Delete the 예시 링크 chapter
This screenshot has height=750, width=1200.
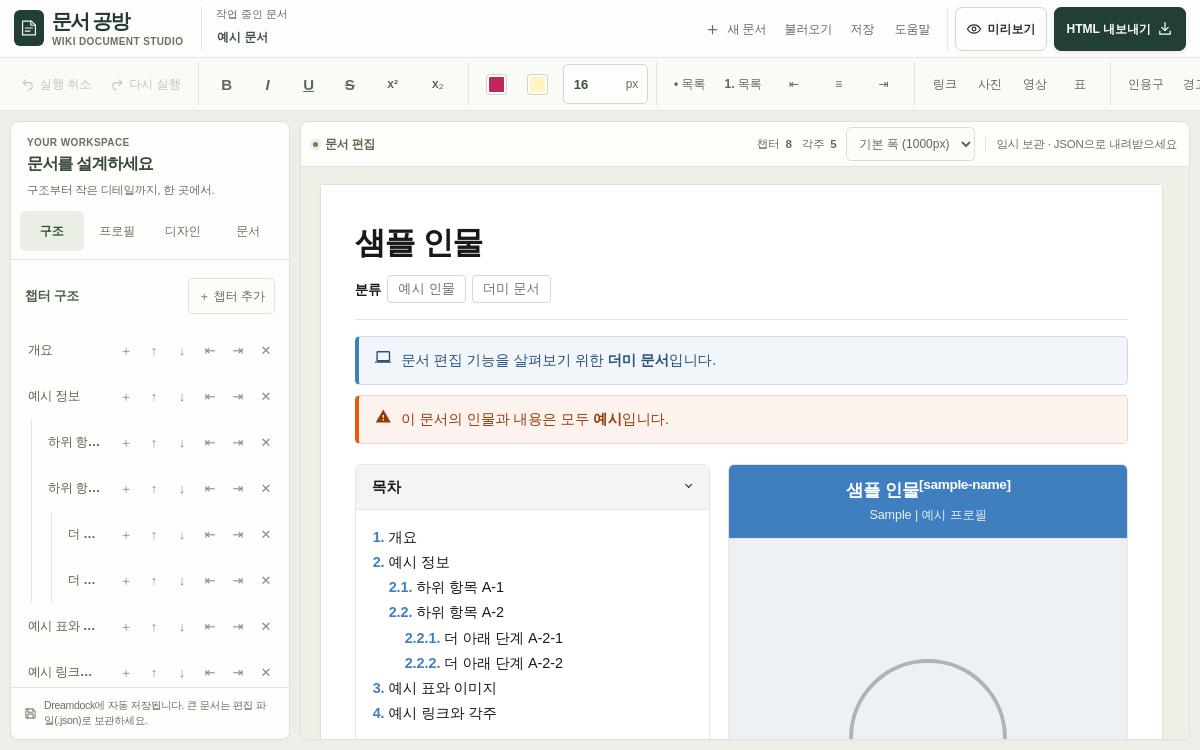point(266,672)
